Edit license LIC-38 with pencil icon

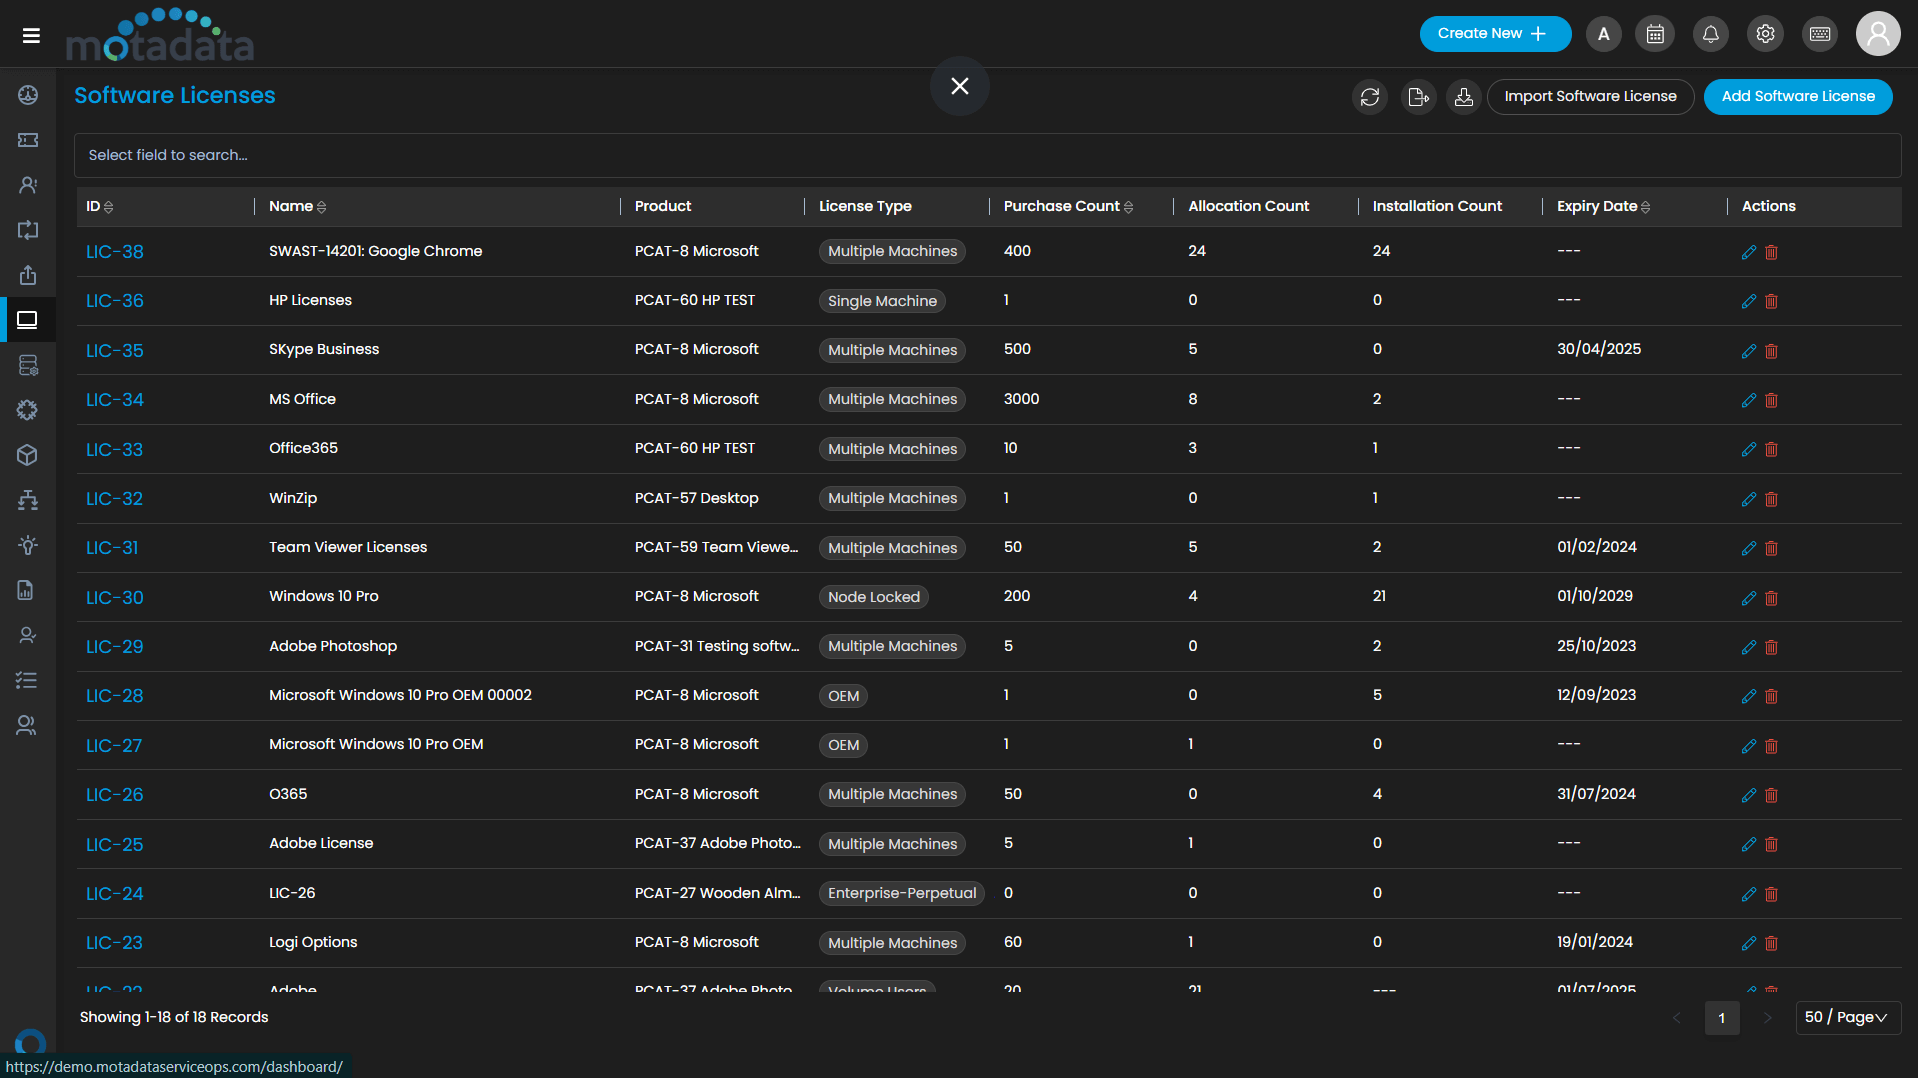[1749, 252]
